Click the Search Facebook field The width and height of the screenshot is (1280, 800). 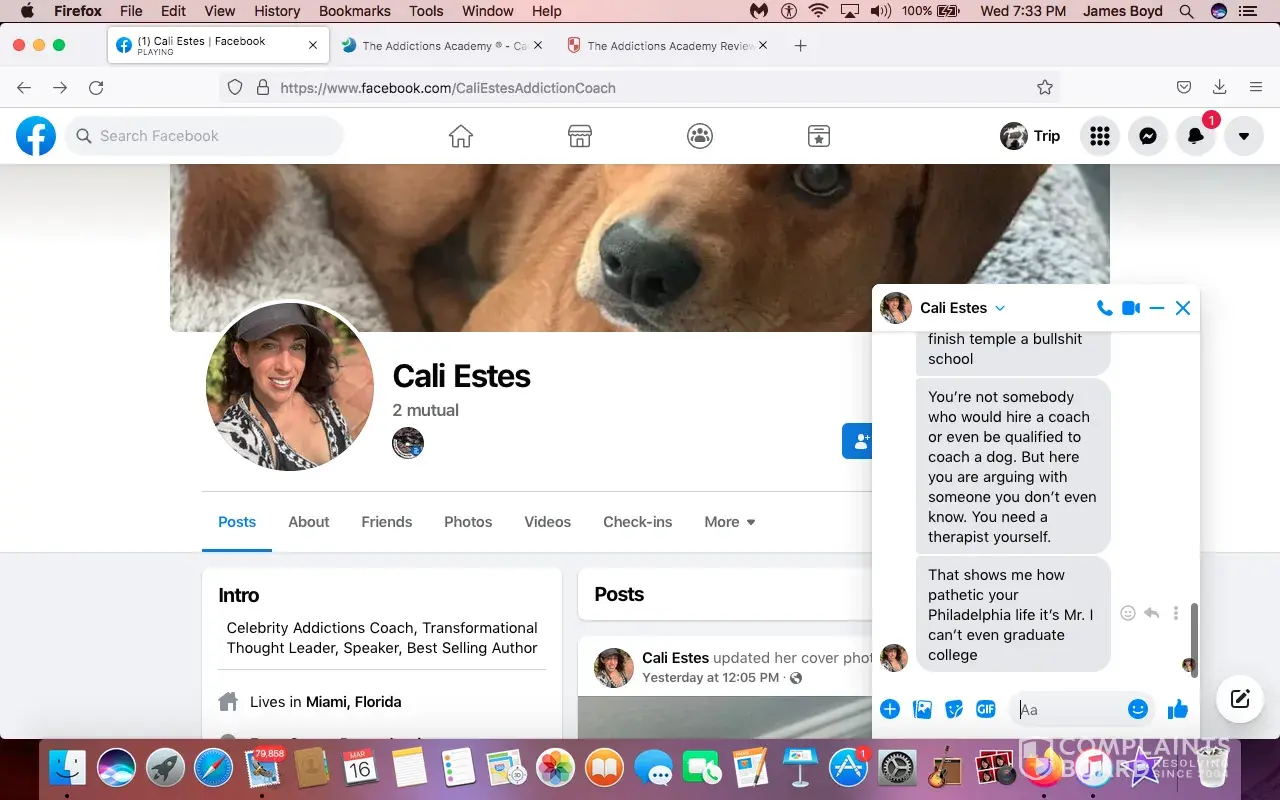(x=205, y=136)
